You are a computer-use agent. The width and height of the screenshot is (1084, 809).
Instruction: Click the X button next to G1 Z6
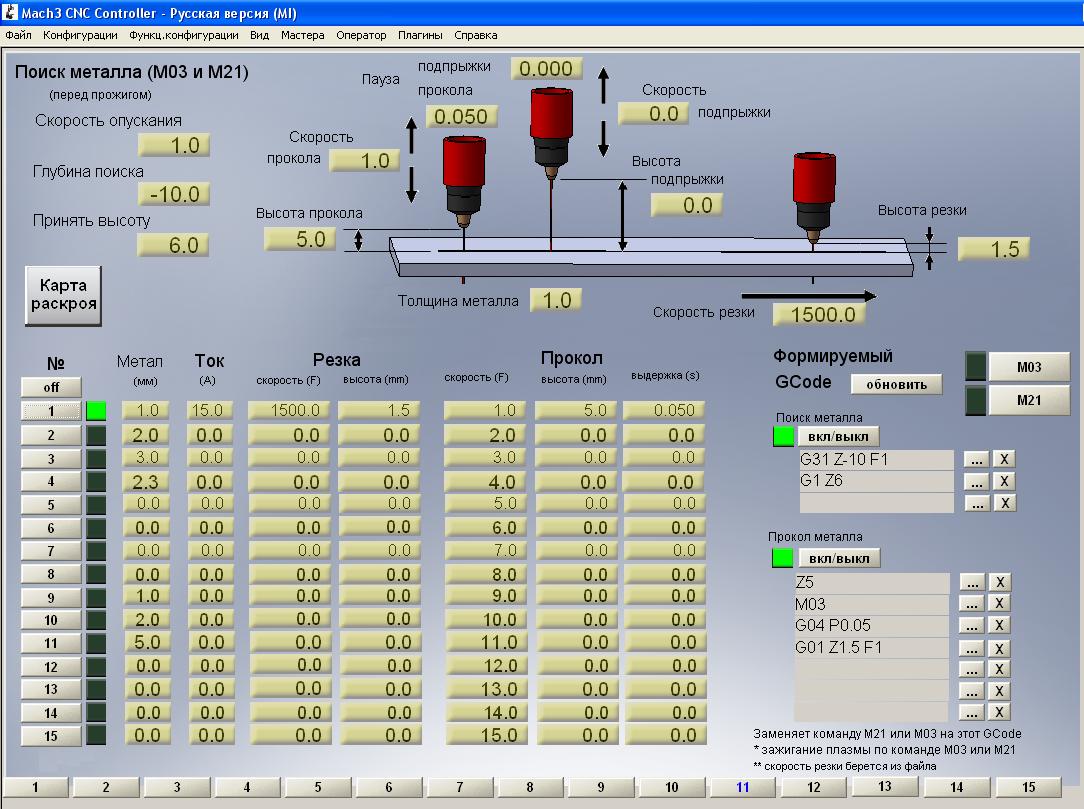tap(1005, 481)
